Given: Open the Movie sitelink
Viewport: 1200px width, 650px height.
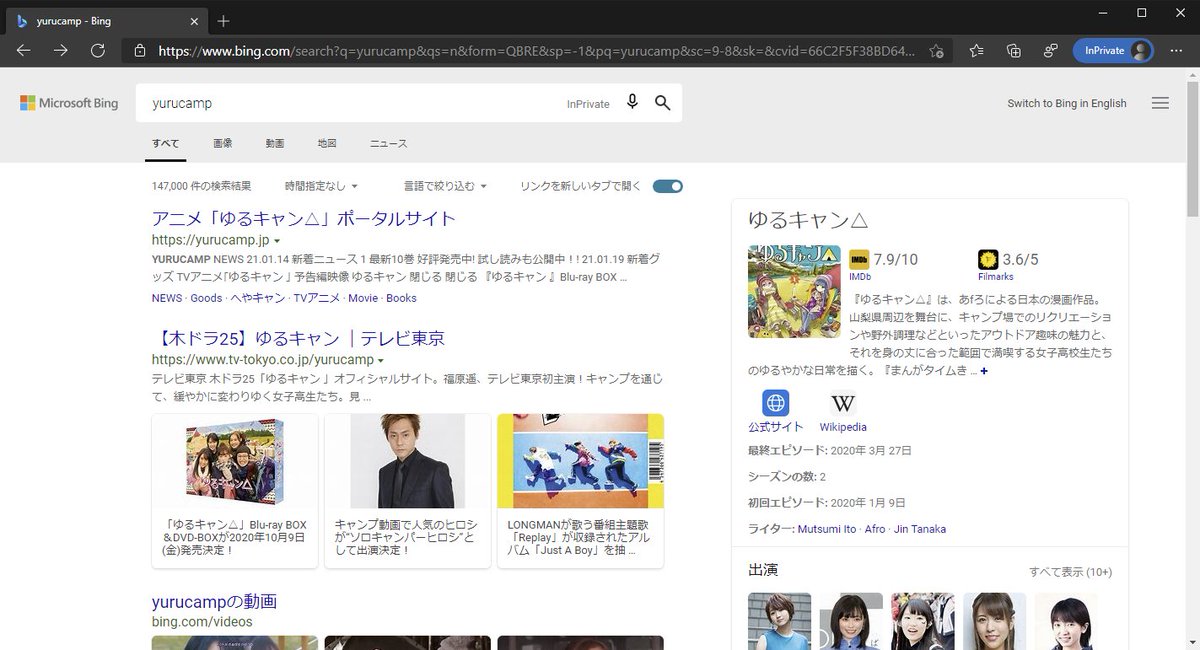Looking at the screenshot, I should tap(363, 298).
